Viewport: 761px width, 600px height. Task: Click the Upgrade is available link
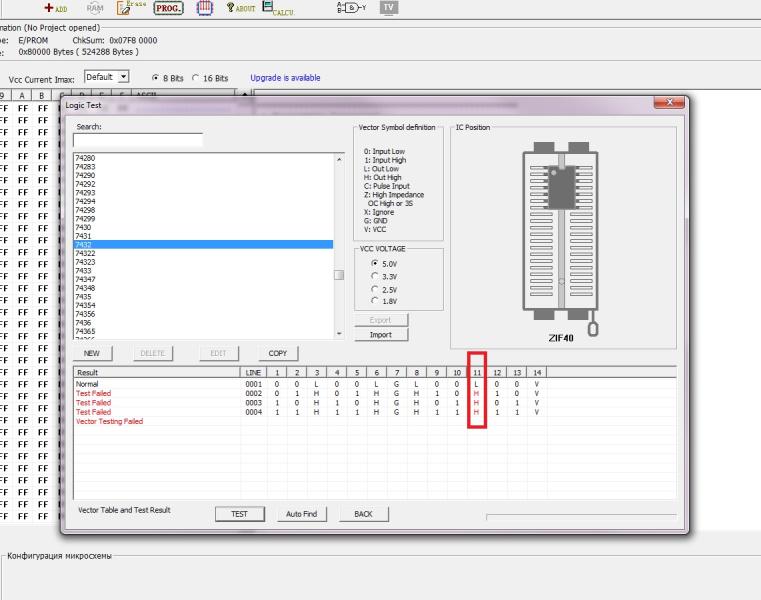click(x=285, y=78)
